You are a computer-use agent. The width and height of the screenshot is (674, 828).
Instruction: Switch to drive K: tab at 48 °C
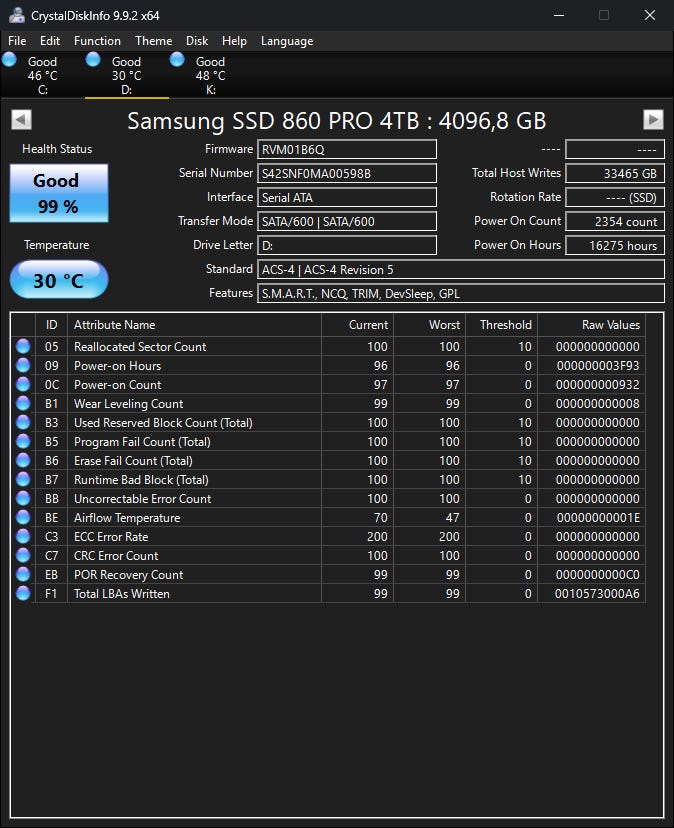click(211, 75)
